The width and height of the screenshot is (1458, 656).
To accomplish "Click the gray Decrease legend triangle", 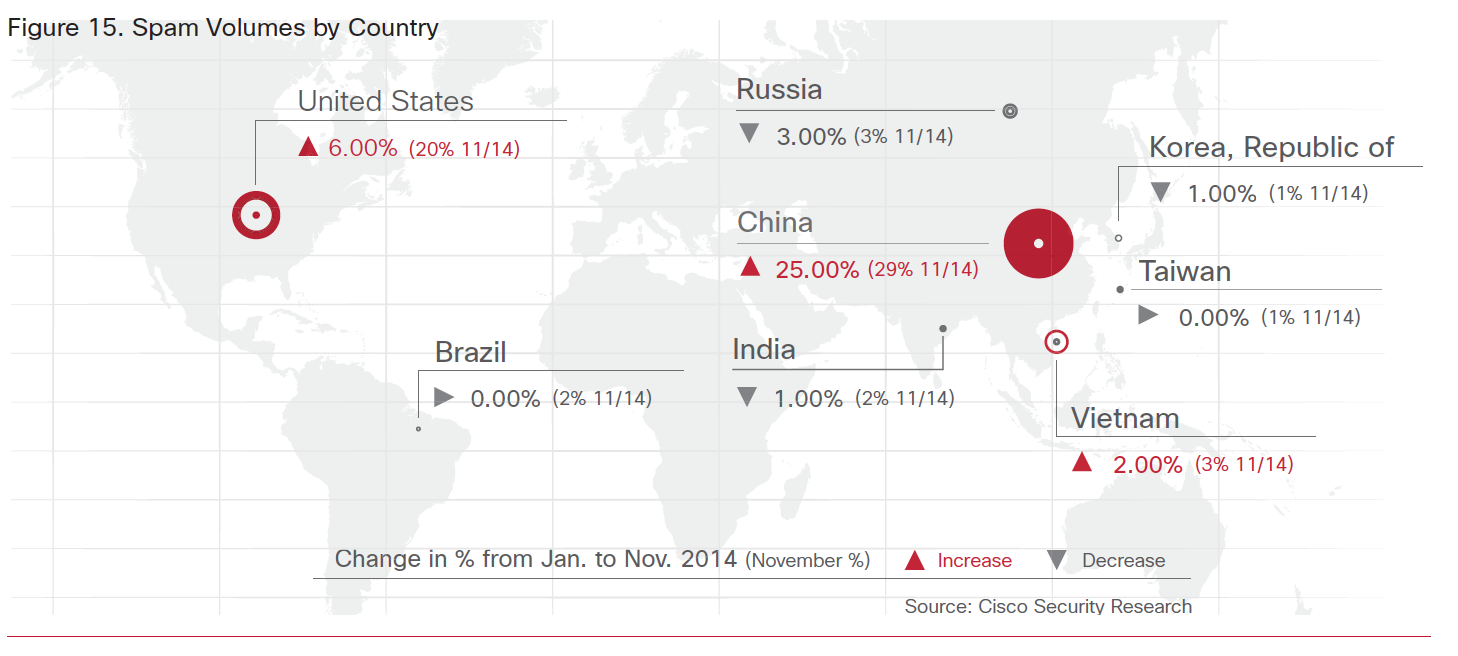I will click(x=1056, y=560).
